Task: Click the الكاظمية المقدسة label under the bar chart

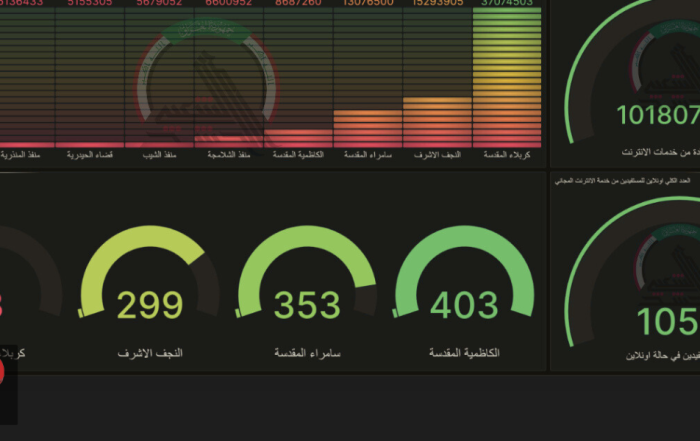Action: click(298, 155)
